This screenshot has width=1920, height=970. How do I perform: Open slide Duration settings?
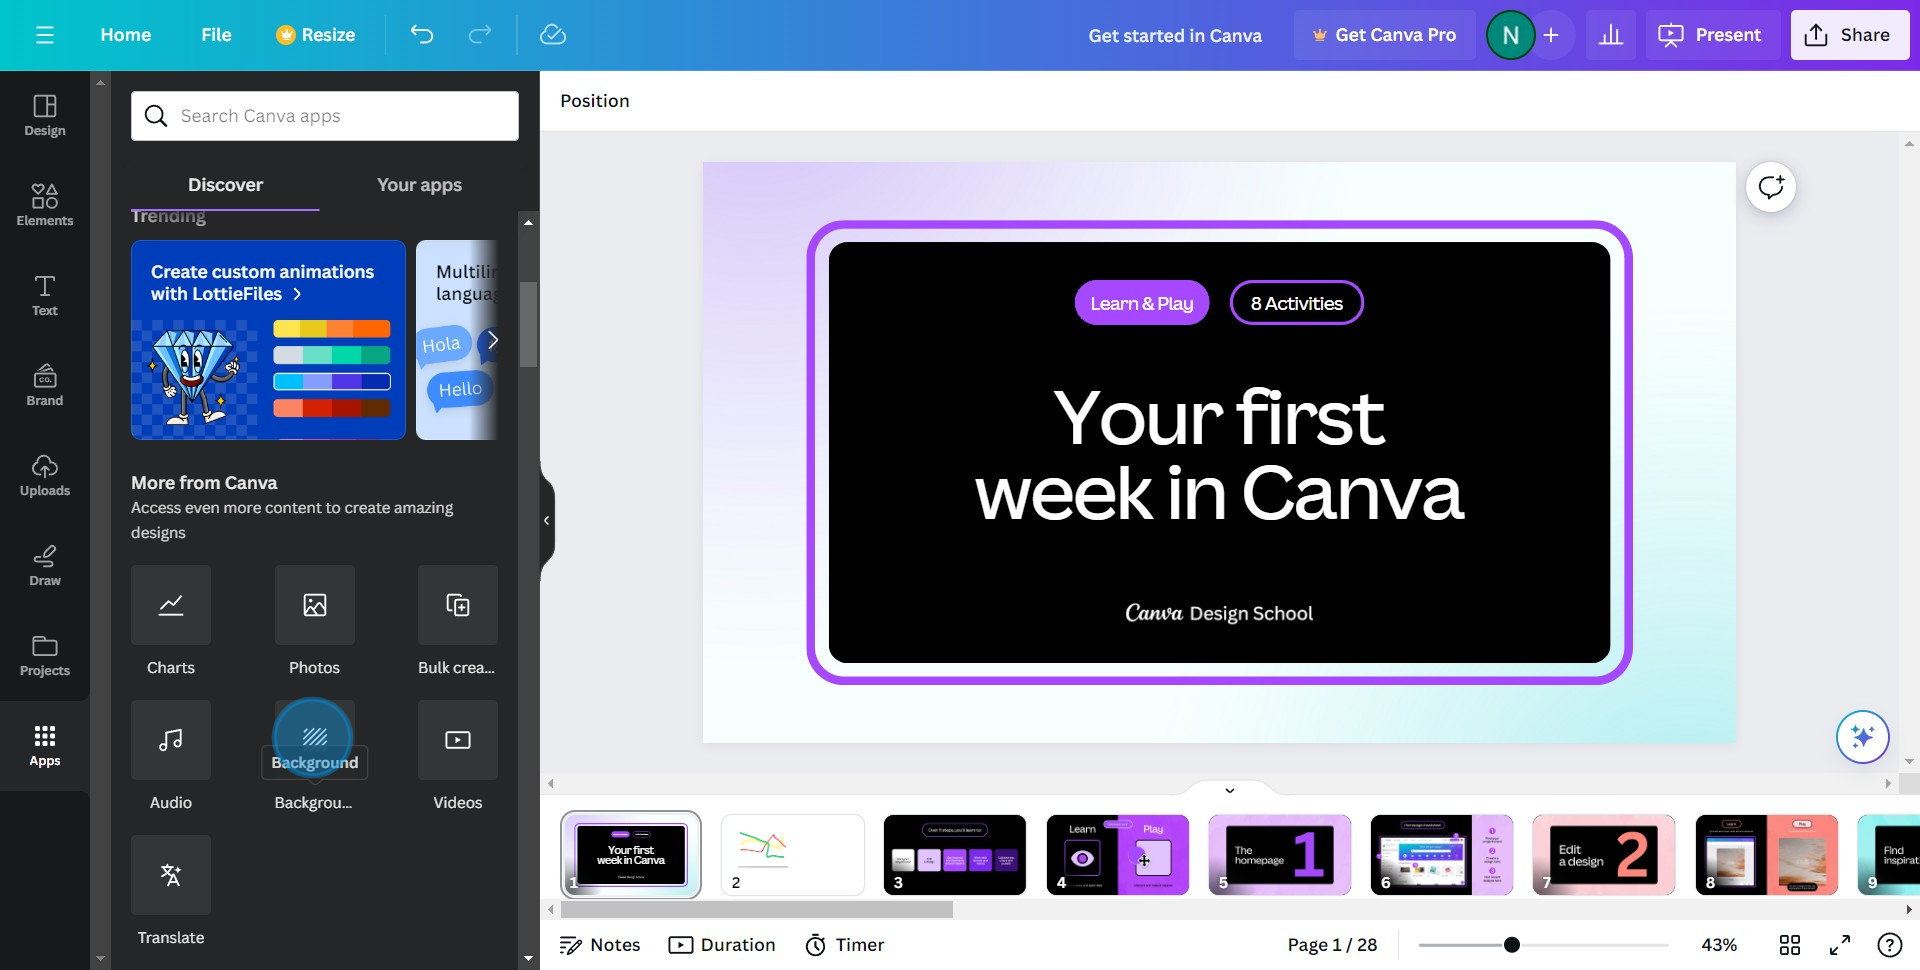(x=722, y=945)
